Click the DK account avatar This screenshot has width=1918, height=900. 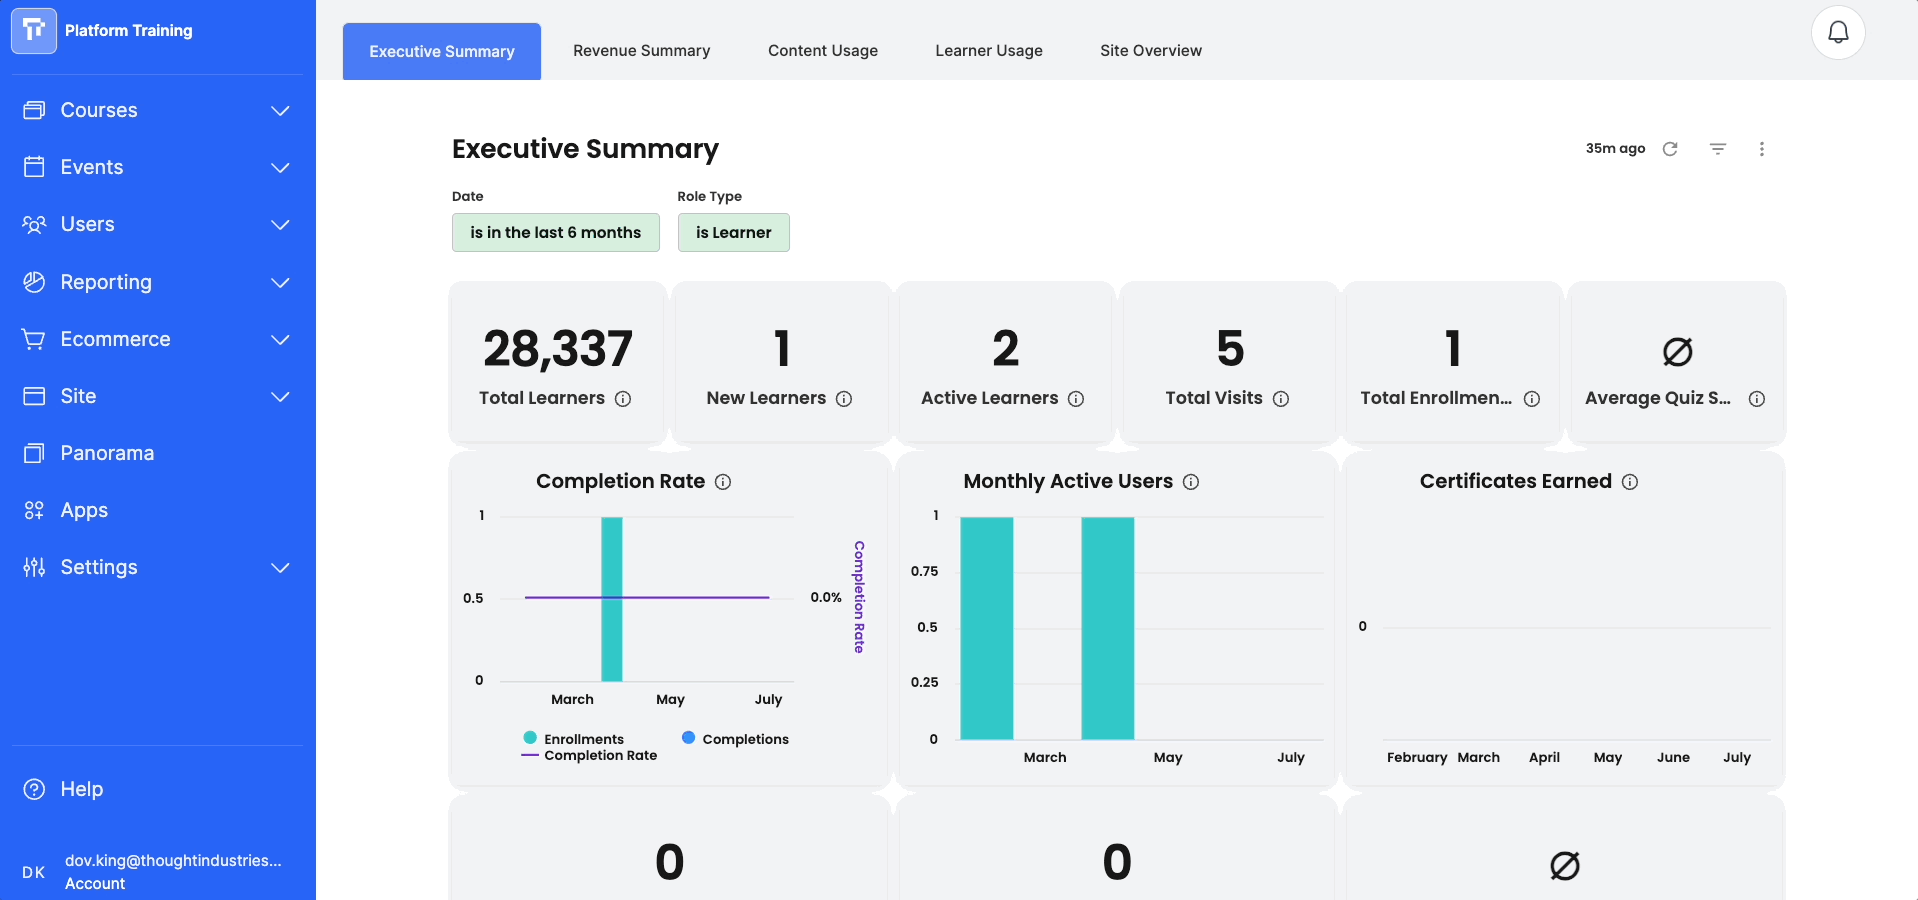(x=34, y=872)
